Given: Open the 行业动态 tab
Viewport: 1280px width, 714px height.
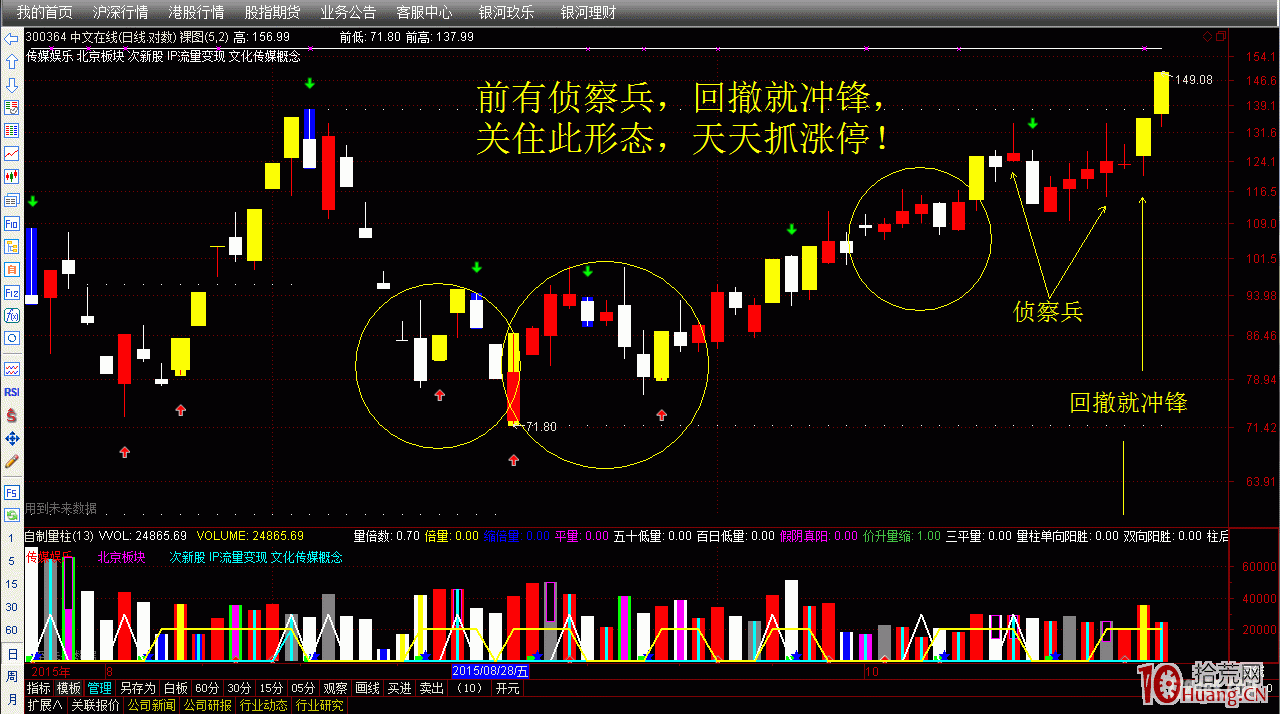Looking at the screenshot, I should coord(264,705).
